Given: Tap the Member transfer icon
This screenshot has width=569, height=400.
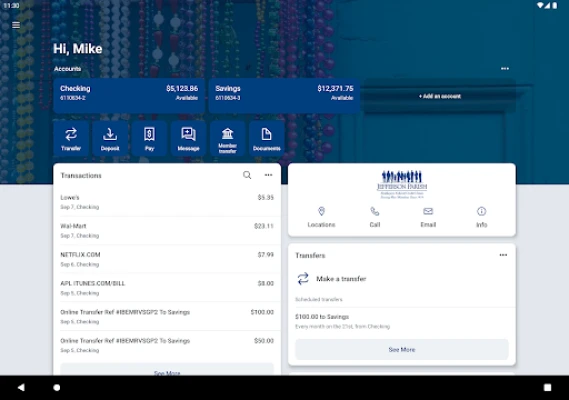Looking at the screenshot, I should (x=228, y=139).
